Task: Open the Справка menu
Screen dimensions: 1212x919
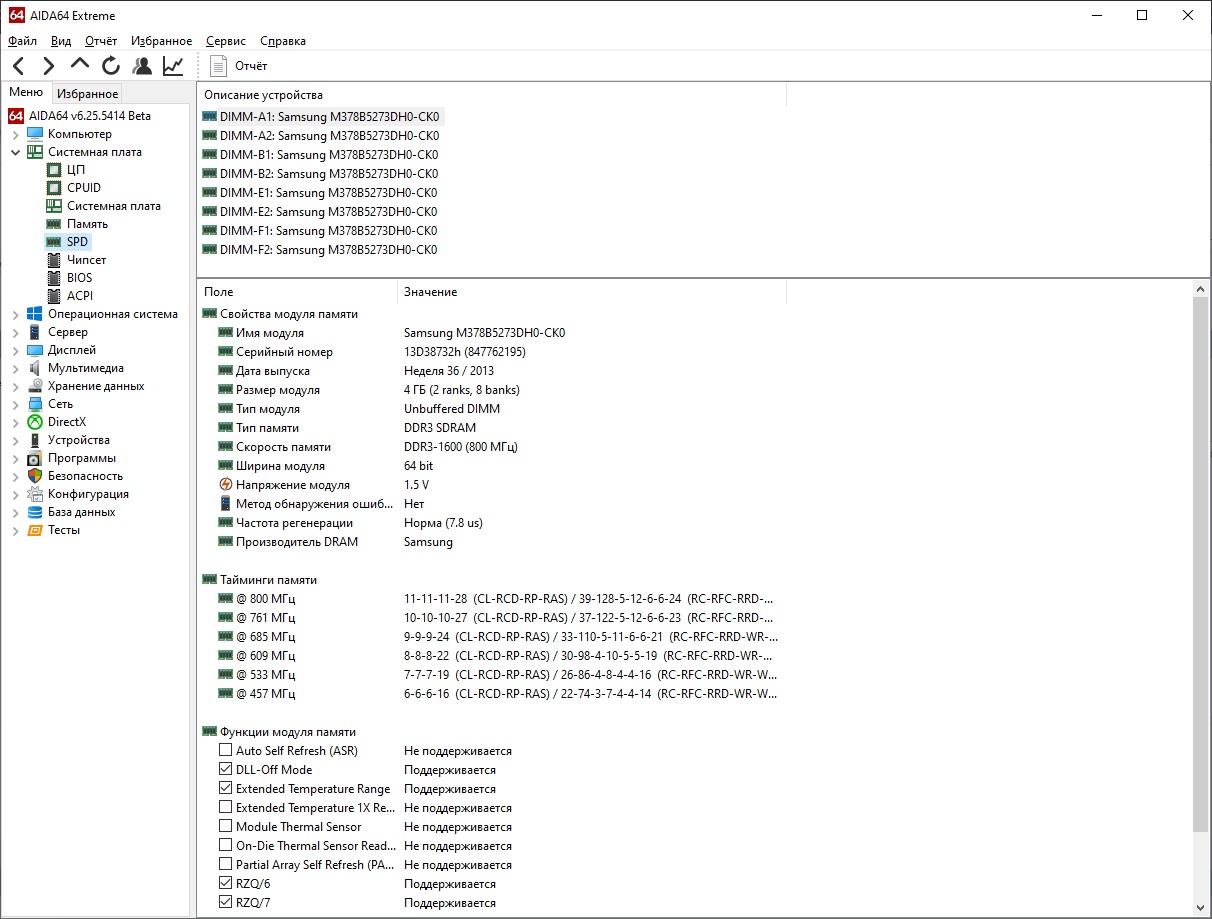Action: click(x=283, y=41)
